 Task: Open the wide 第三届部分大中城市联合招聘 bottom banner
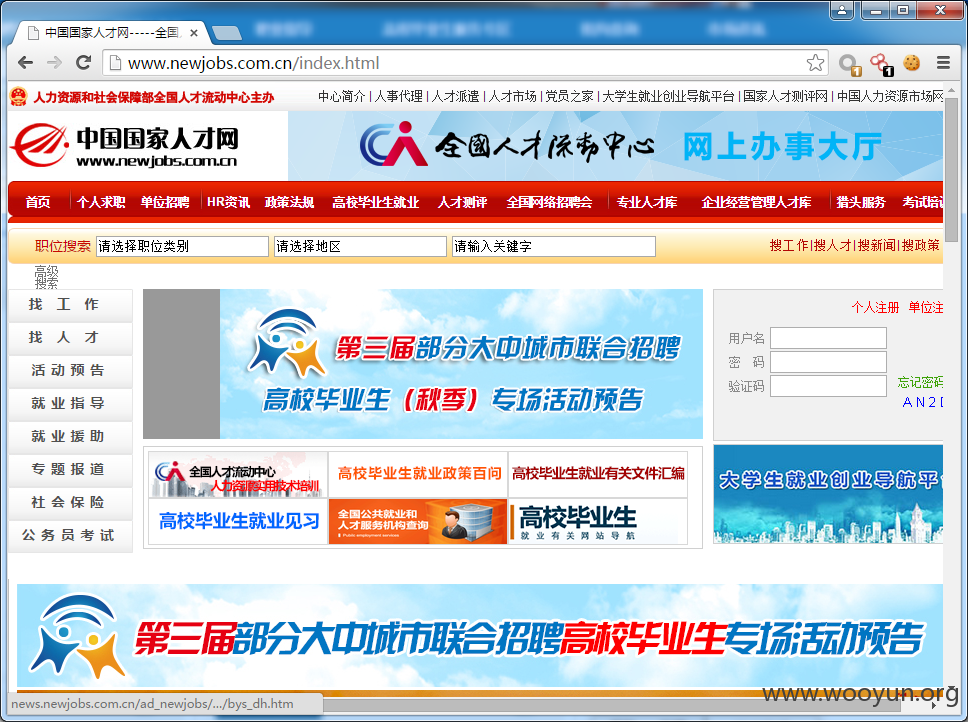click(x=480, y=636)
